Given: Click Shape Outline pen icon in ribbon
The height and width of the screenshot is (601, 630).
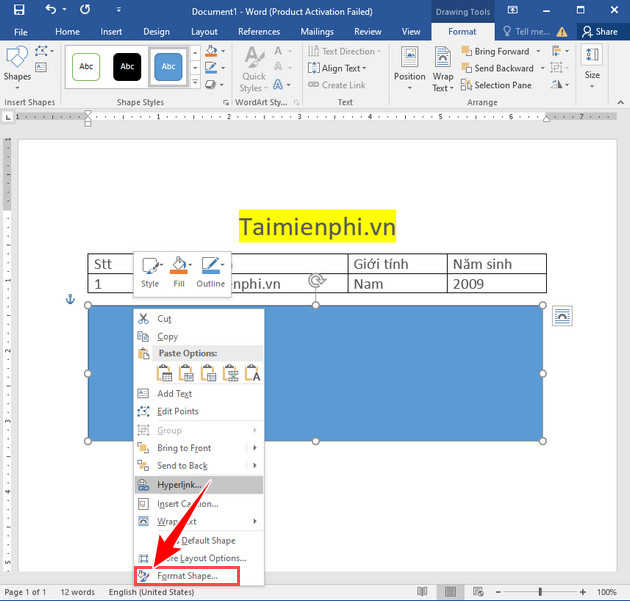Looking at the screenshot, I should click(211, 68).
